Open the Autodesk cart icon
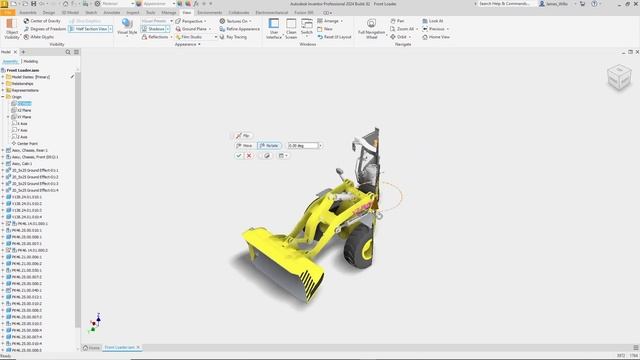This screenshot has width=640, height=360. tap(582, 4)
